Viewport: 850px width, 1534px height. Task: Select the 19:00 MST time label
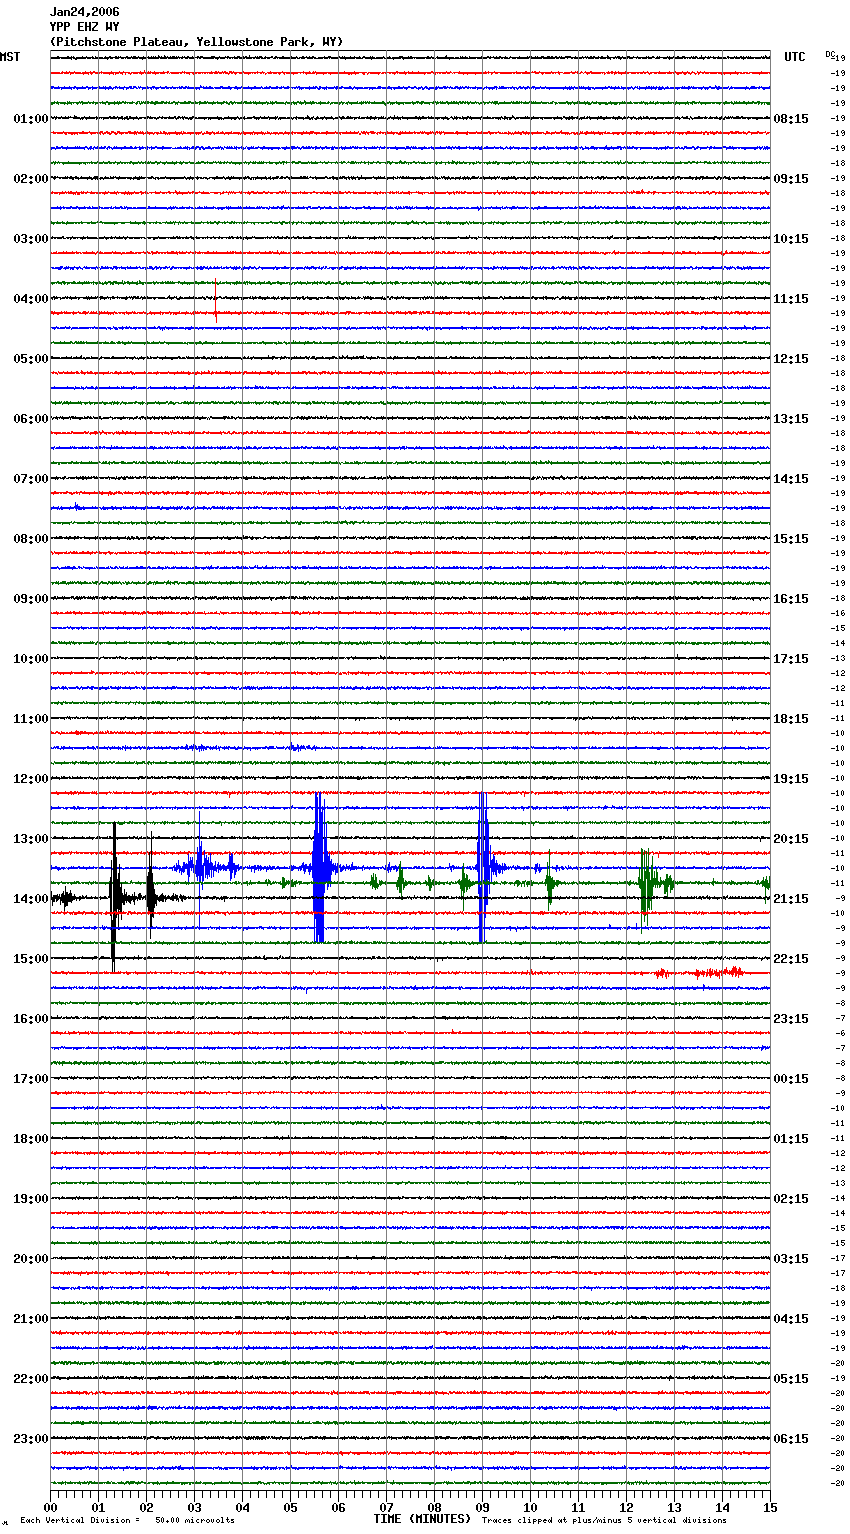point(30,1199)
